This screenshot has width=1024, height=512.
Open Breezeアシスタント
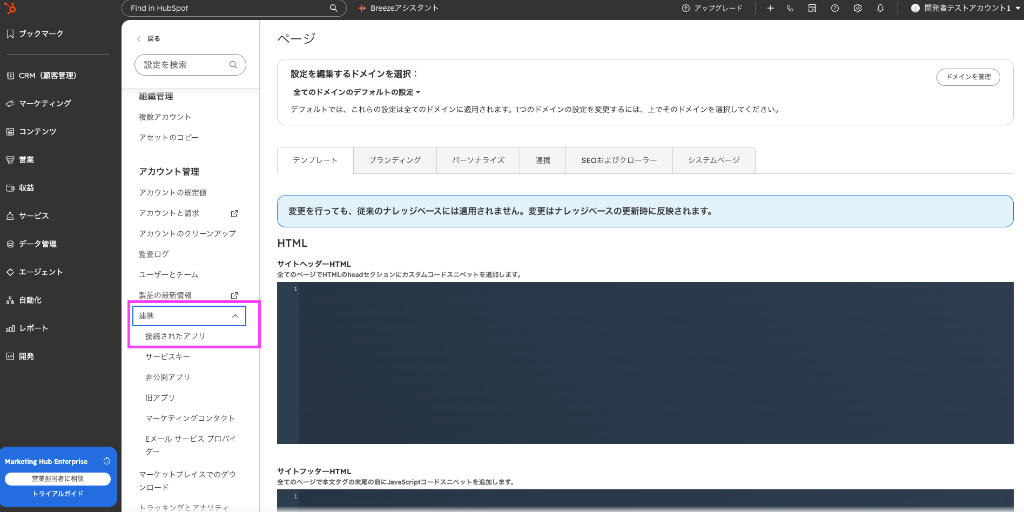(x=398, y=8)
